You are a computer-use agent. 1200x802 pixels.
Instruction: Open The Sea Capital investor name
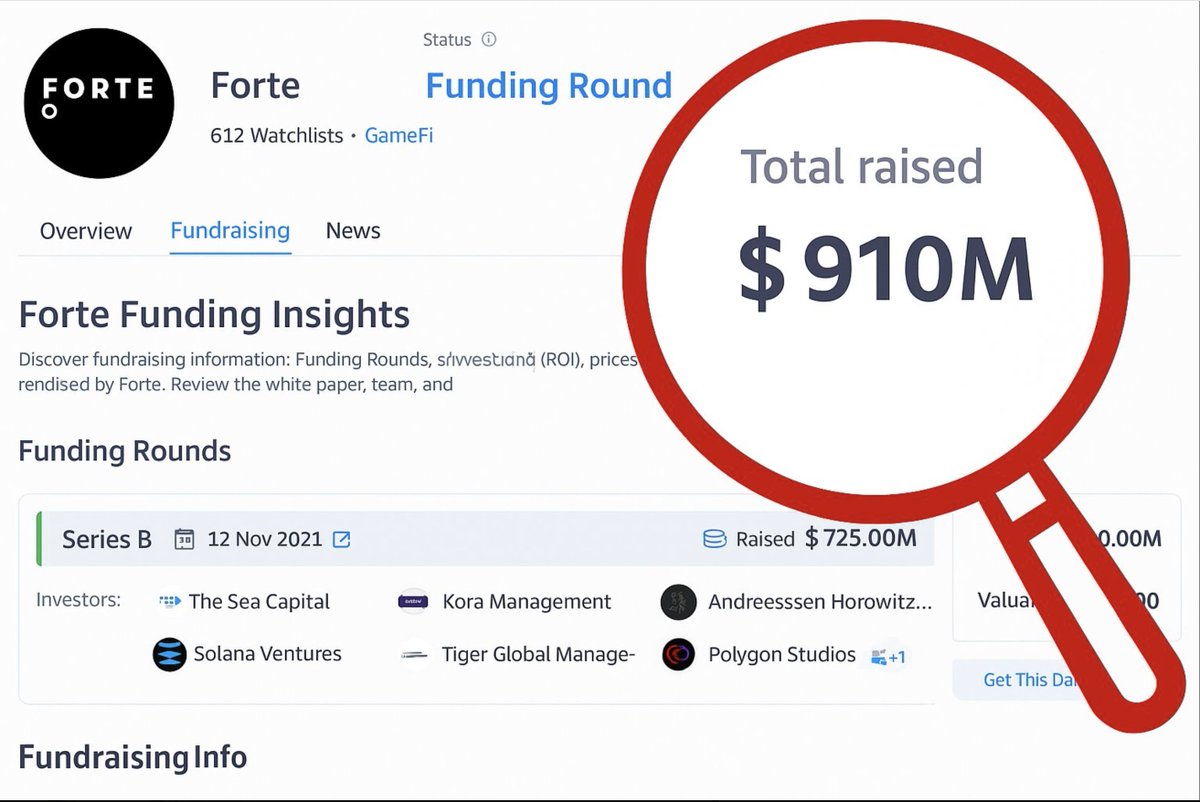tap(259, 601)
